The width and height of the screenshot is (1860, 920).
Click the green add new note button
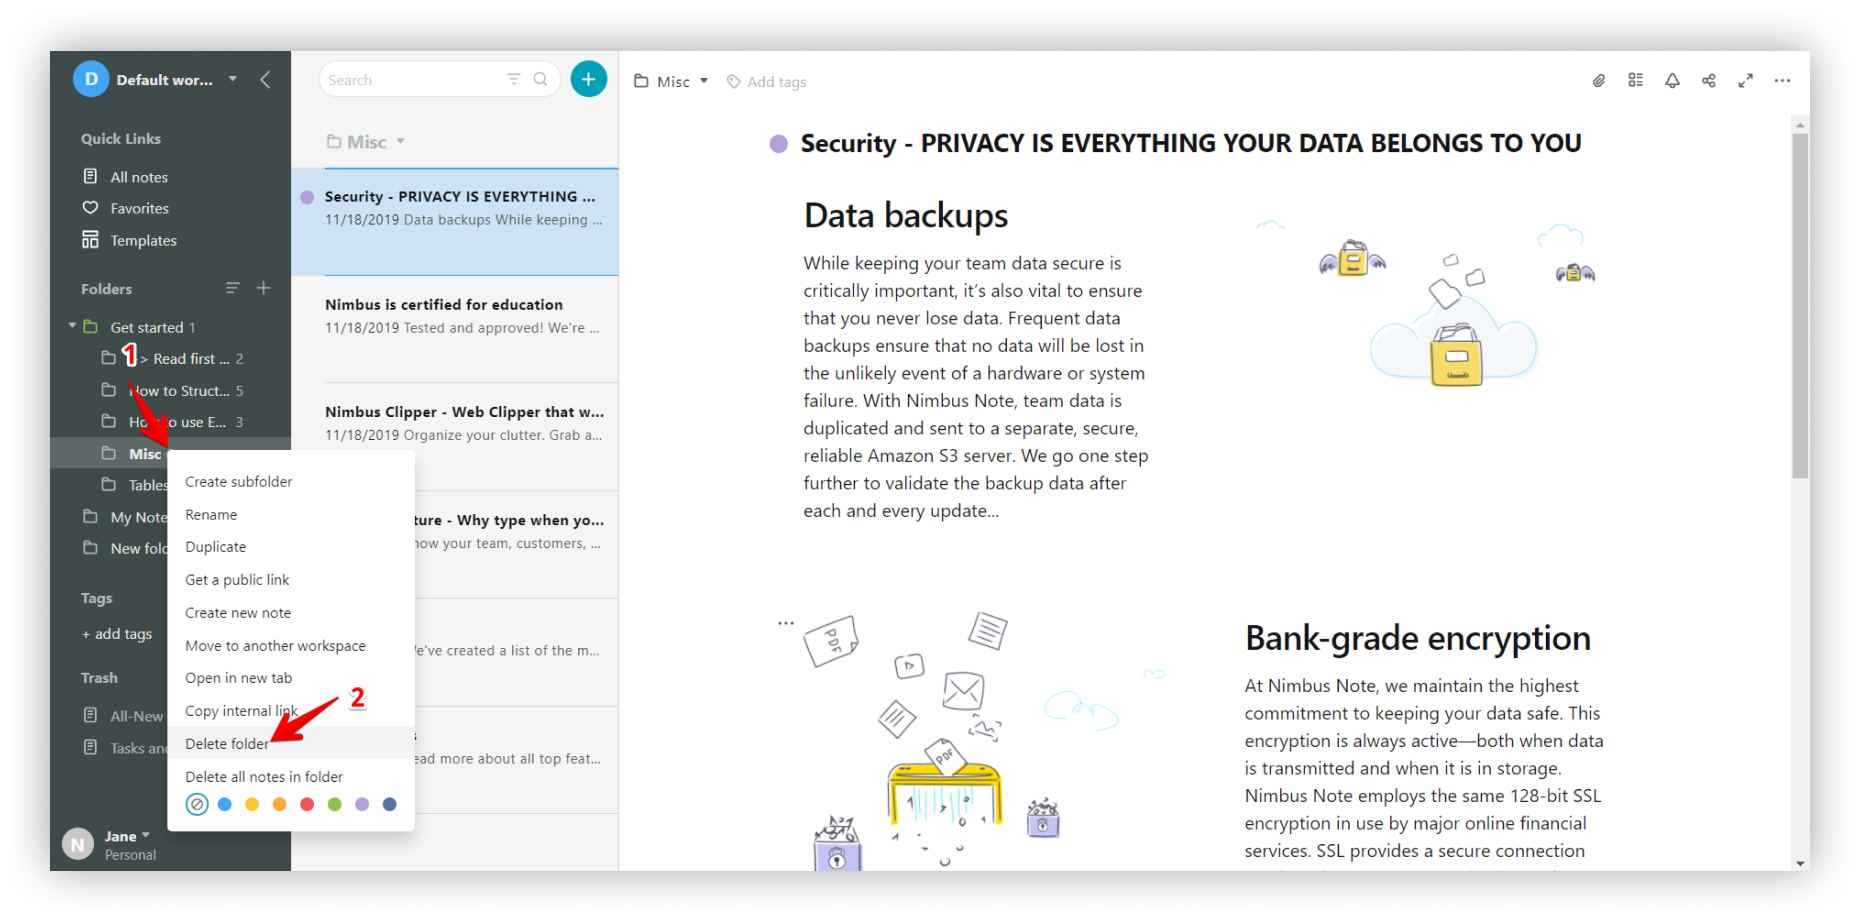[x=588, y=79]
